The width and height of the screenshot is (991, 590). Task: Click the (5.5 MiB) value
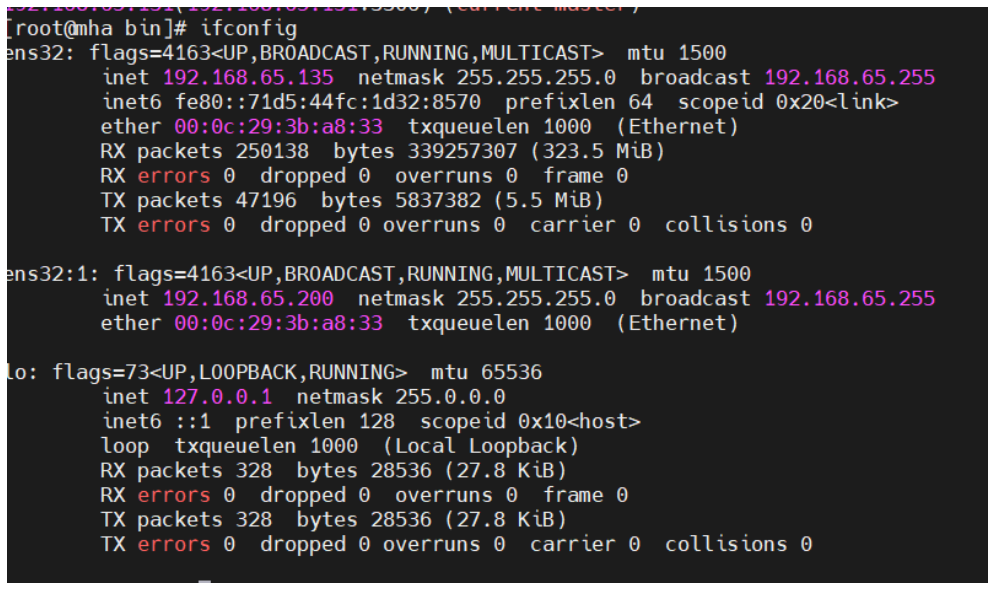[549, 201]
